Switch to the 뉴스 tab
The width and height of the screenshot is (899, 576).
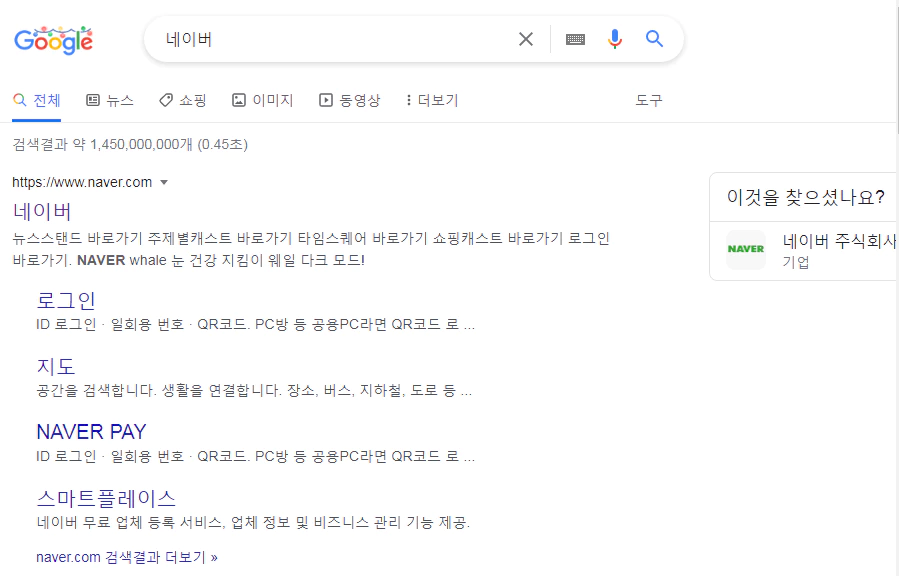(x=110, y=100)
